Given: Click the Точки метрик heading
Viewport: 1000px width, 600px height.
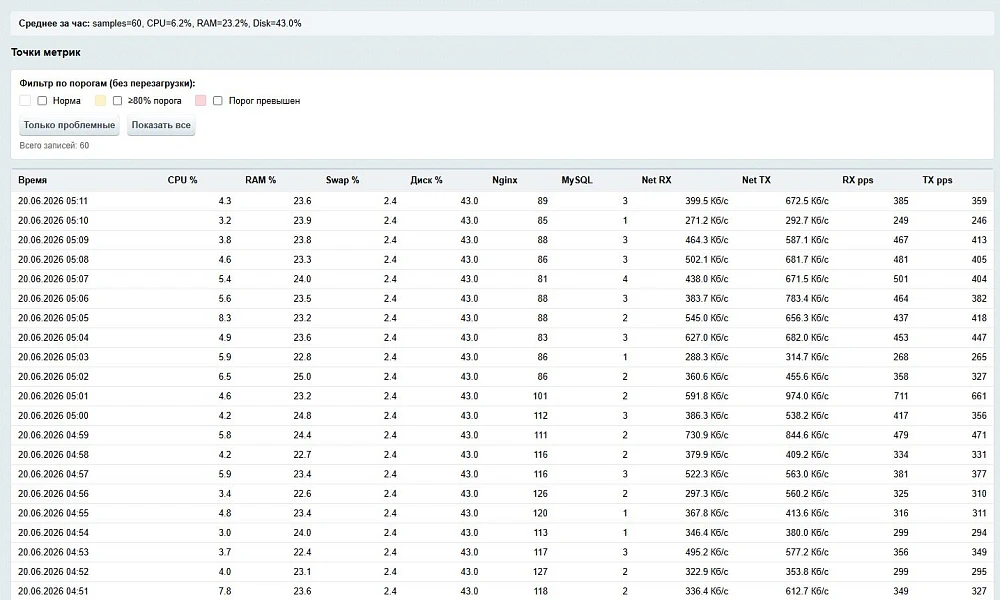Looking at the screenshot, I should point(46,52).
